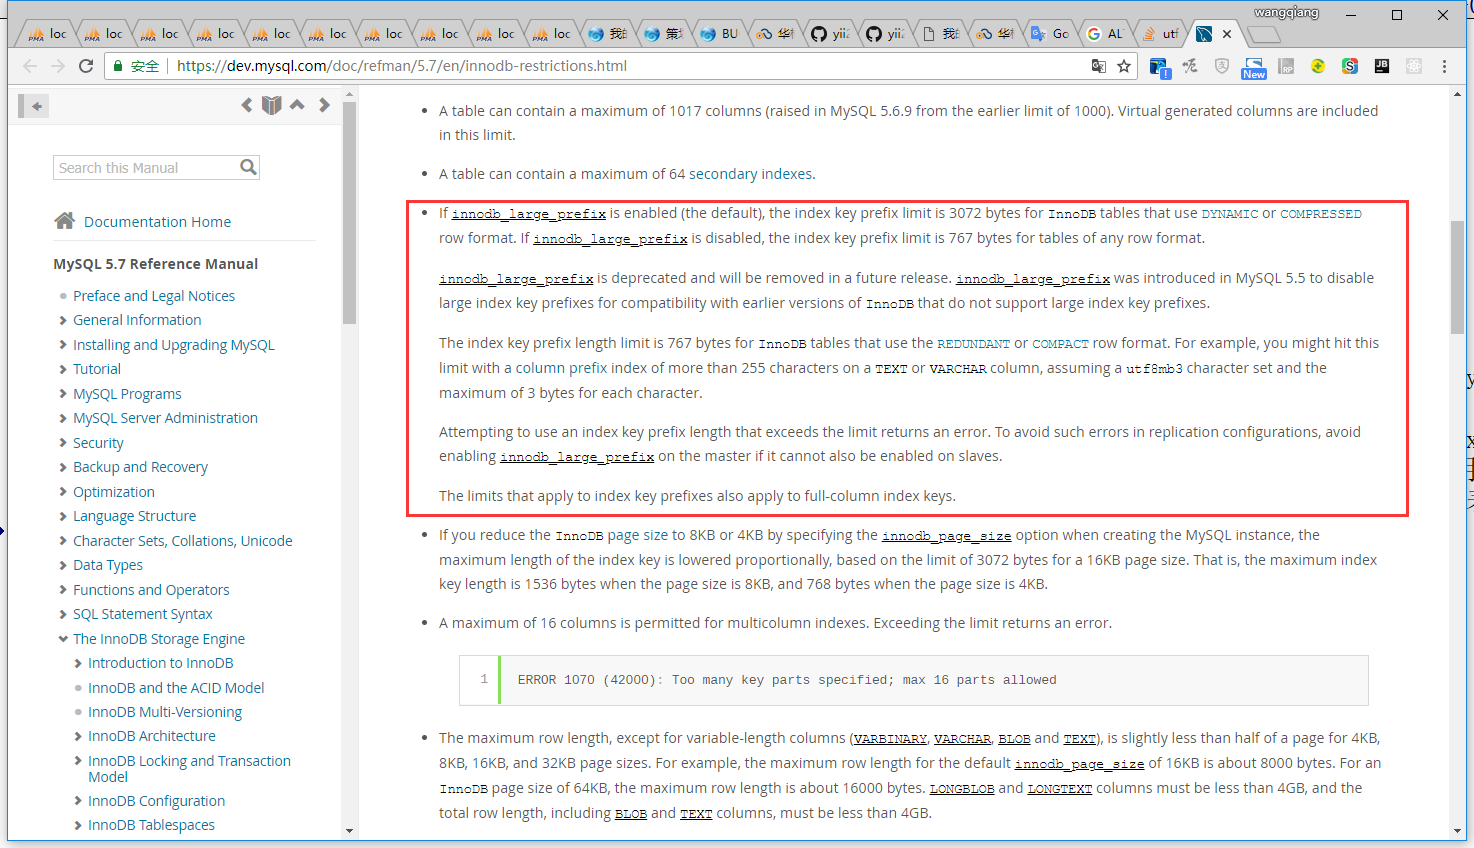Expand the Optimization chapter arrow

(63, 492)
